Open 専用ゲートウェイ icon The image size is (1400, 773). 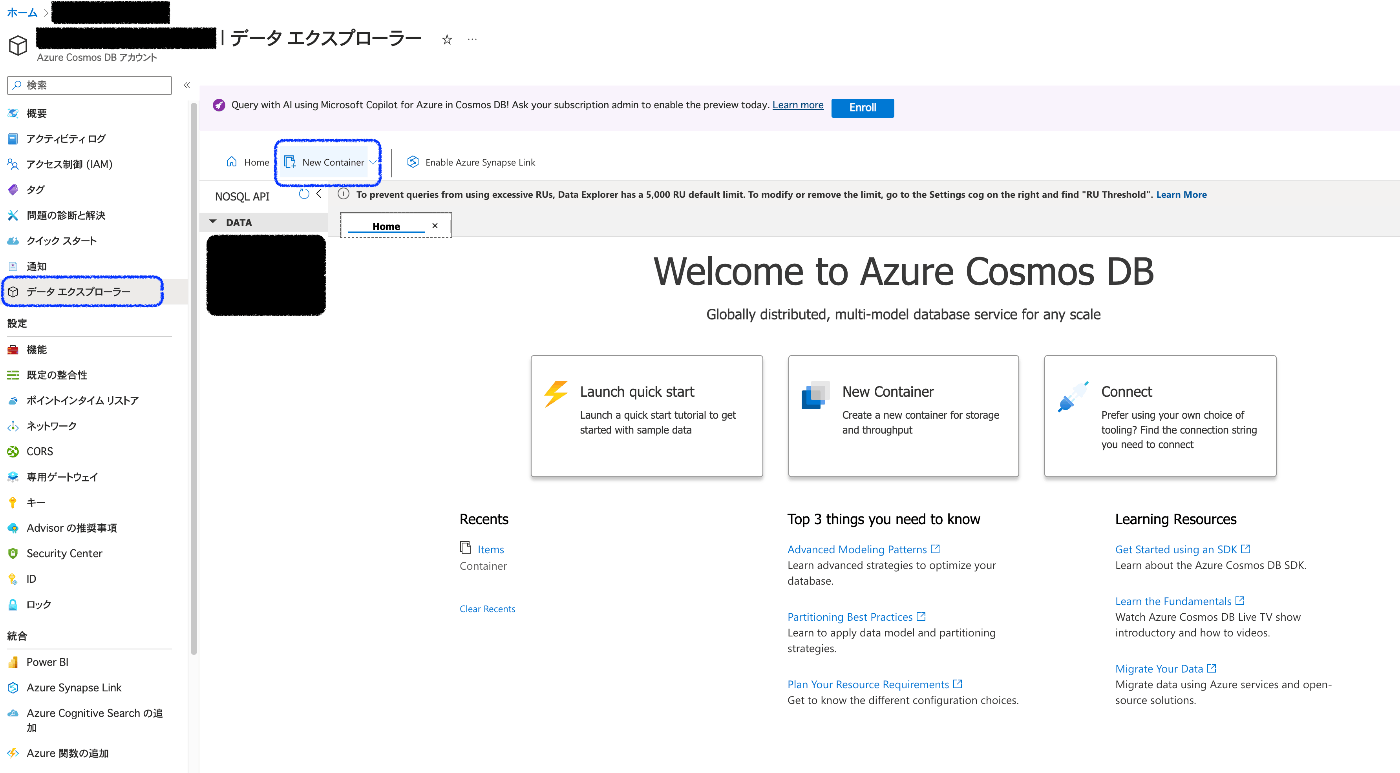click(x=13, y=477)
